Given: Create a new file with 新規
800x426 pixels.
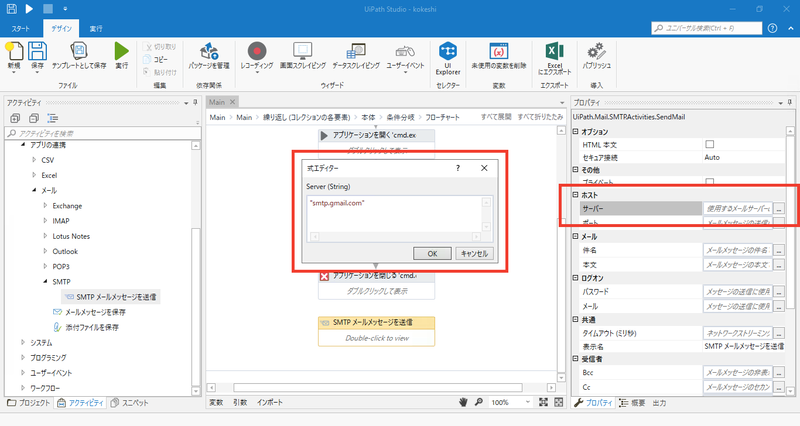Looking at the screenshot, I should 14,56.
